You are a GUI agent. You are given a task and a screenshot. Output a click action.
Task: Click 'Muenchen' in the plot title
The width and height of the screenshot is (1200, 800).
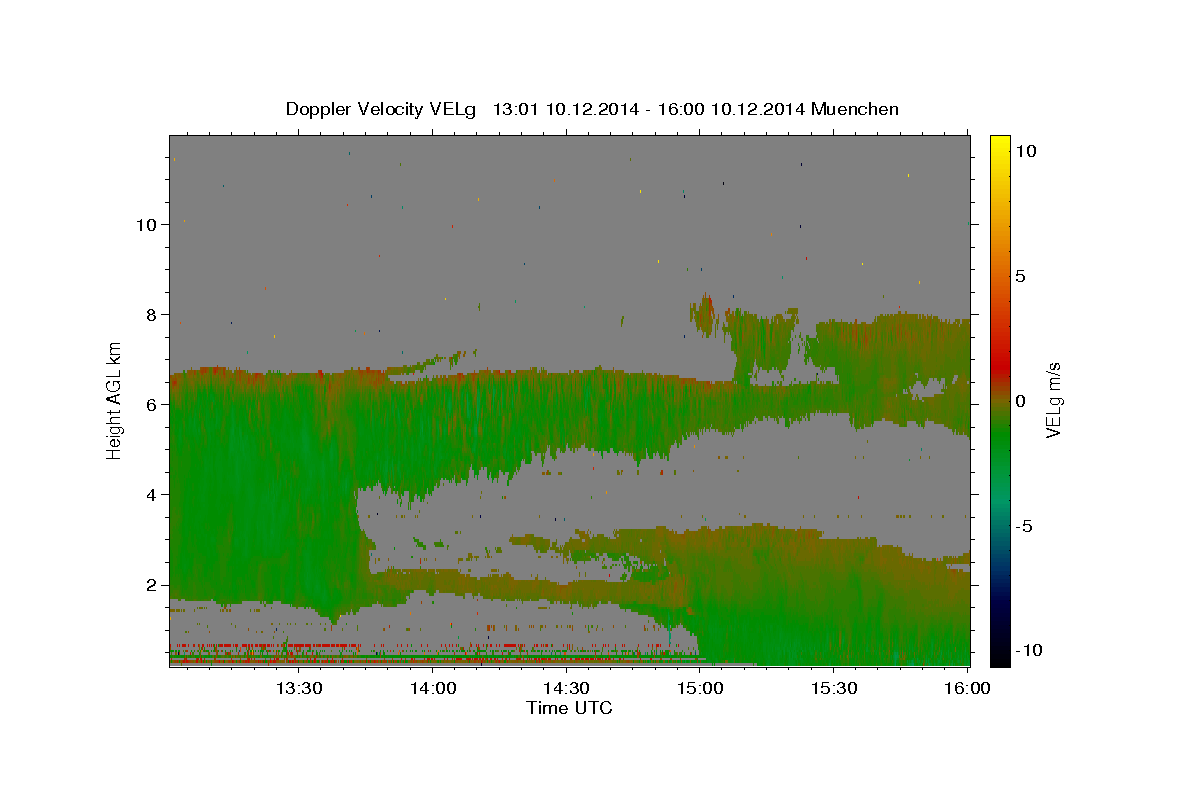(855, 109)
